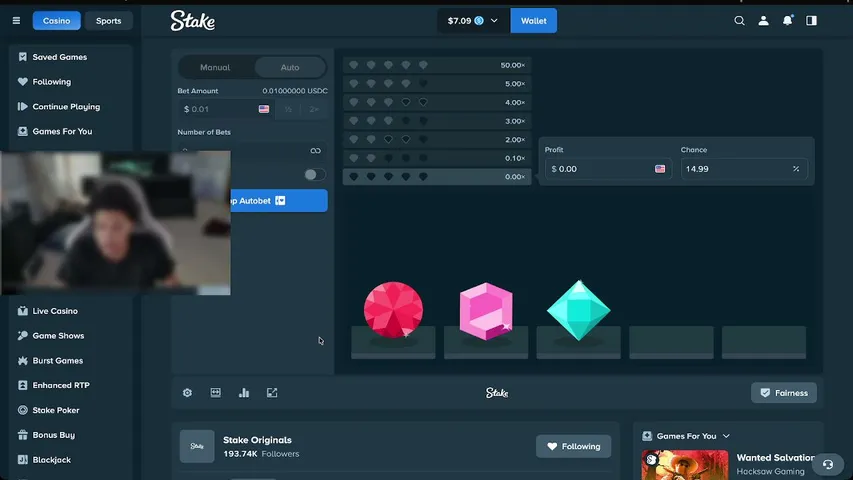Screen dimensions: 853x480
Task: Open the Wallet
Action: (534, 21)
